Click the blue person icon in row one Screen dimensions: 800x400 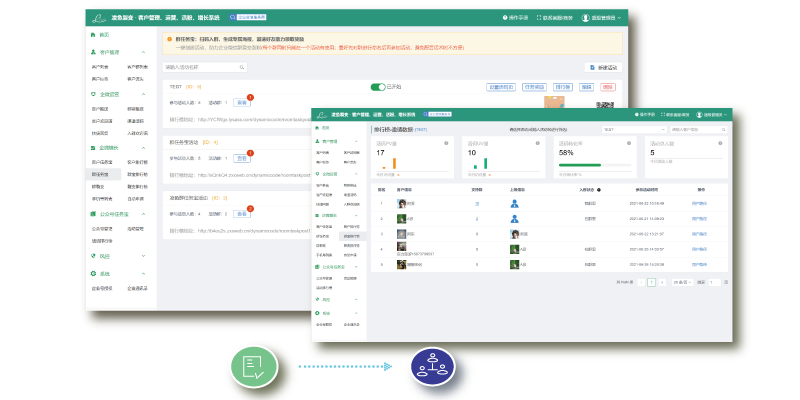(x=514, y=203)
